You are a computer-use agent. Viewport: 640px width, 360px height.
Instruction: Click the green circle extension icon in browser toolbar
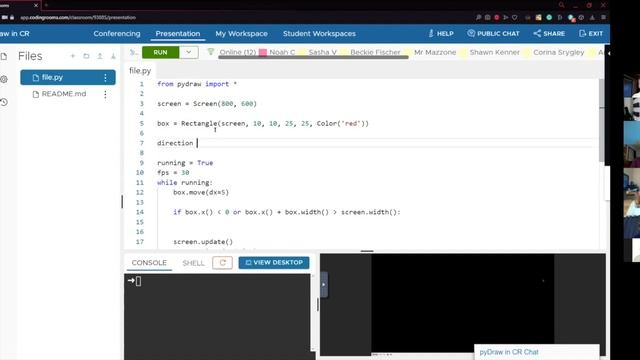point(549,18)
